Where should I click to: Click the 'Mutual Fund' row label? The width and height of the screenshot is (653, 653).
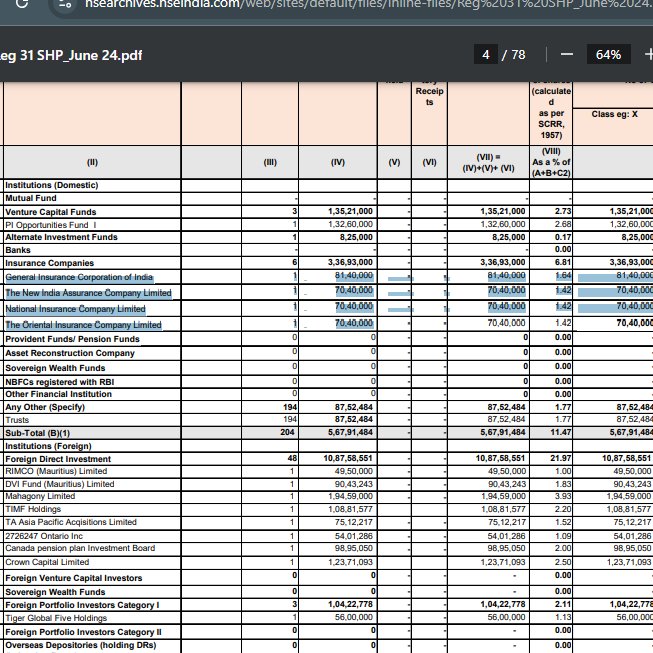point(31,198)
